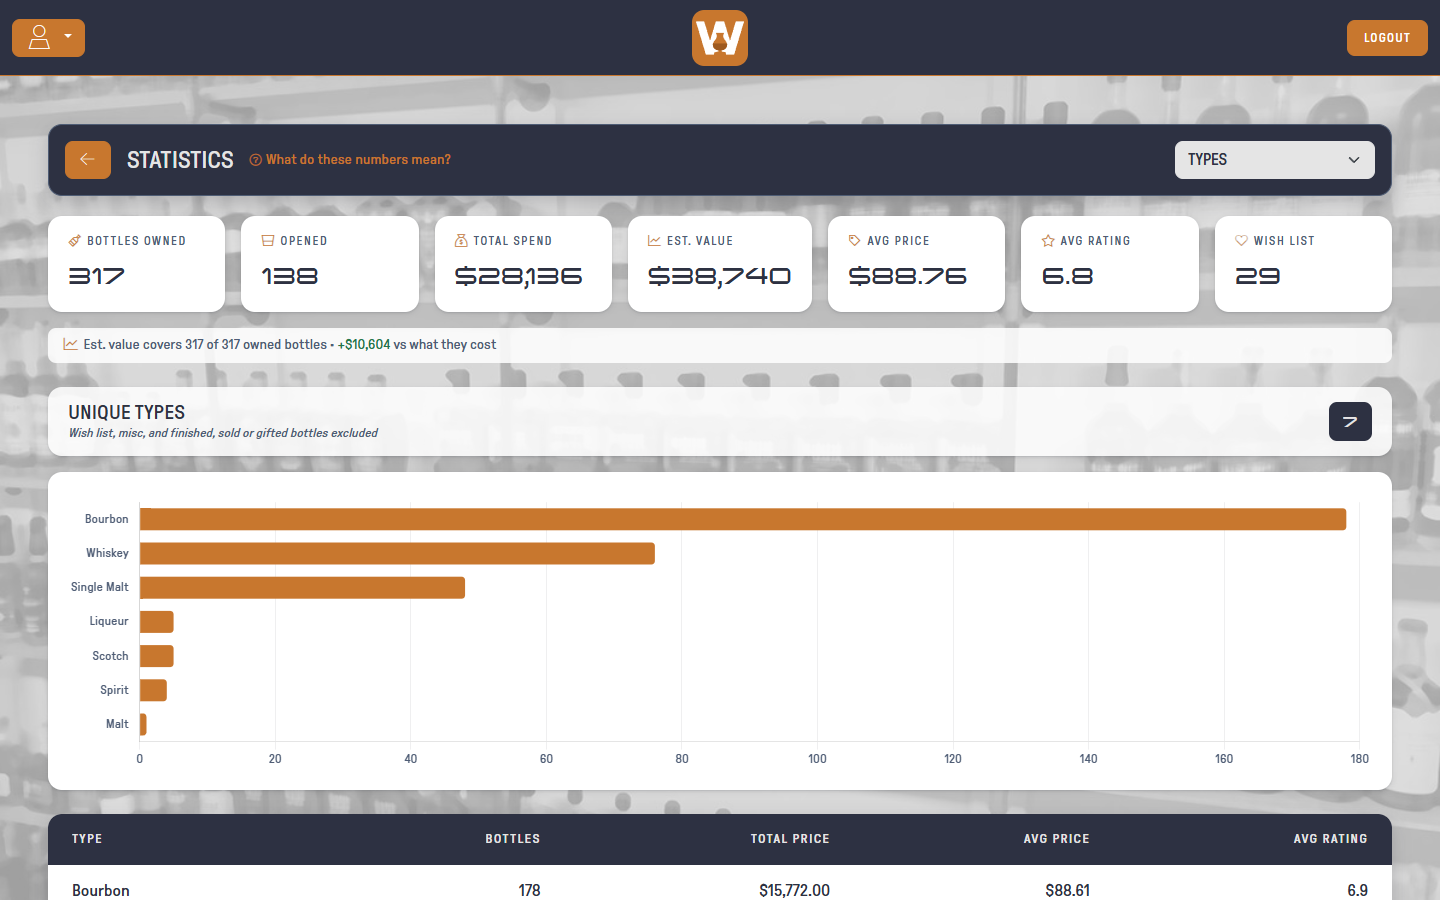Image resolution: width=1440 pixels, height=900 pixels.
Task: Click the whiskey glass logo
Action: (720, 38)
